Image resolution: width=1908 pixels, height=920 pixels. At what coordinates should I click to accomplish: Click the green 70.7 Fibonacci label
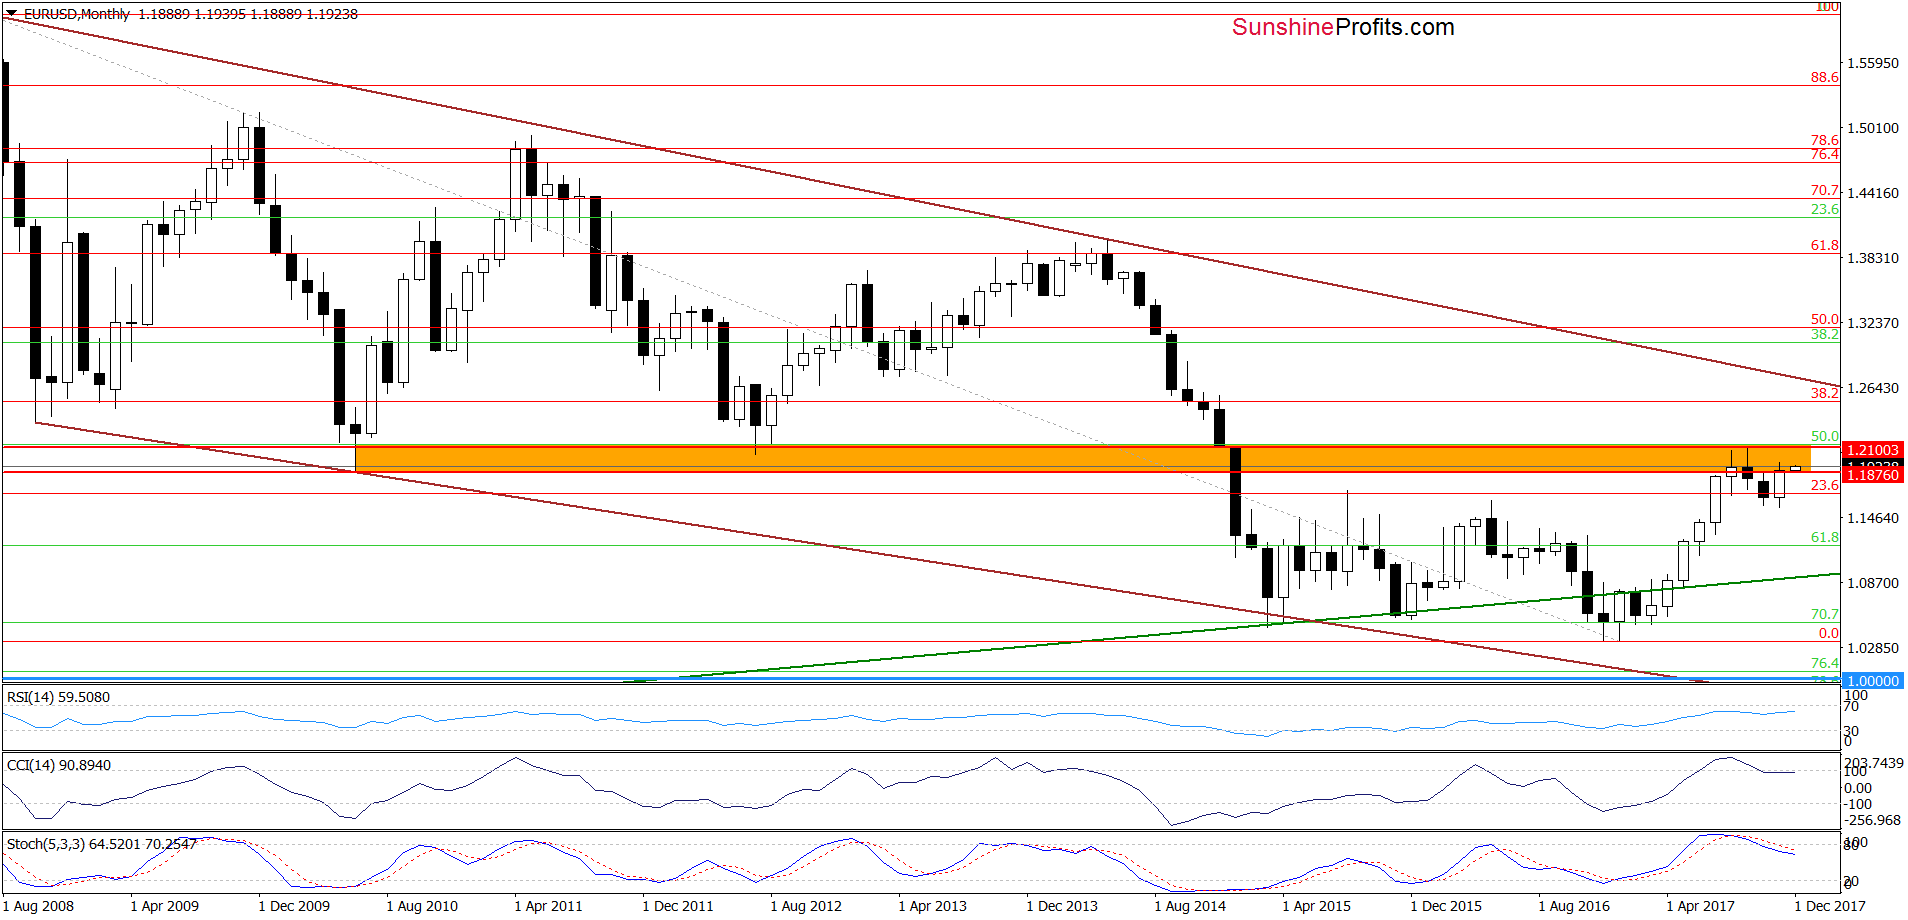tap(1824, 614)
